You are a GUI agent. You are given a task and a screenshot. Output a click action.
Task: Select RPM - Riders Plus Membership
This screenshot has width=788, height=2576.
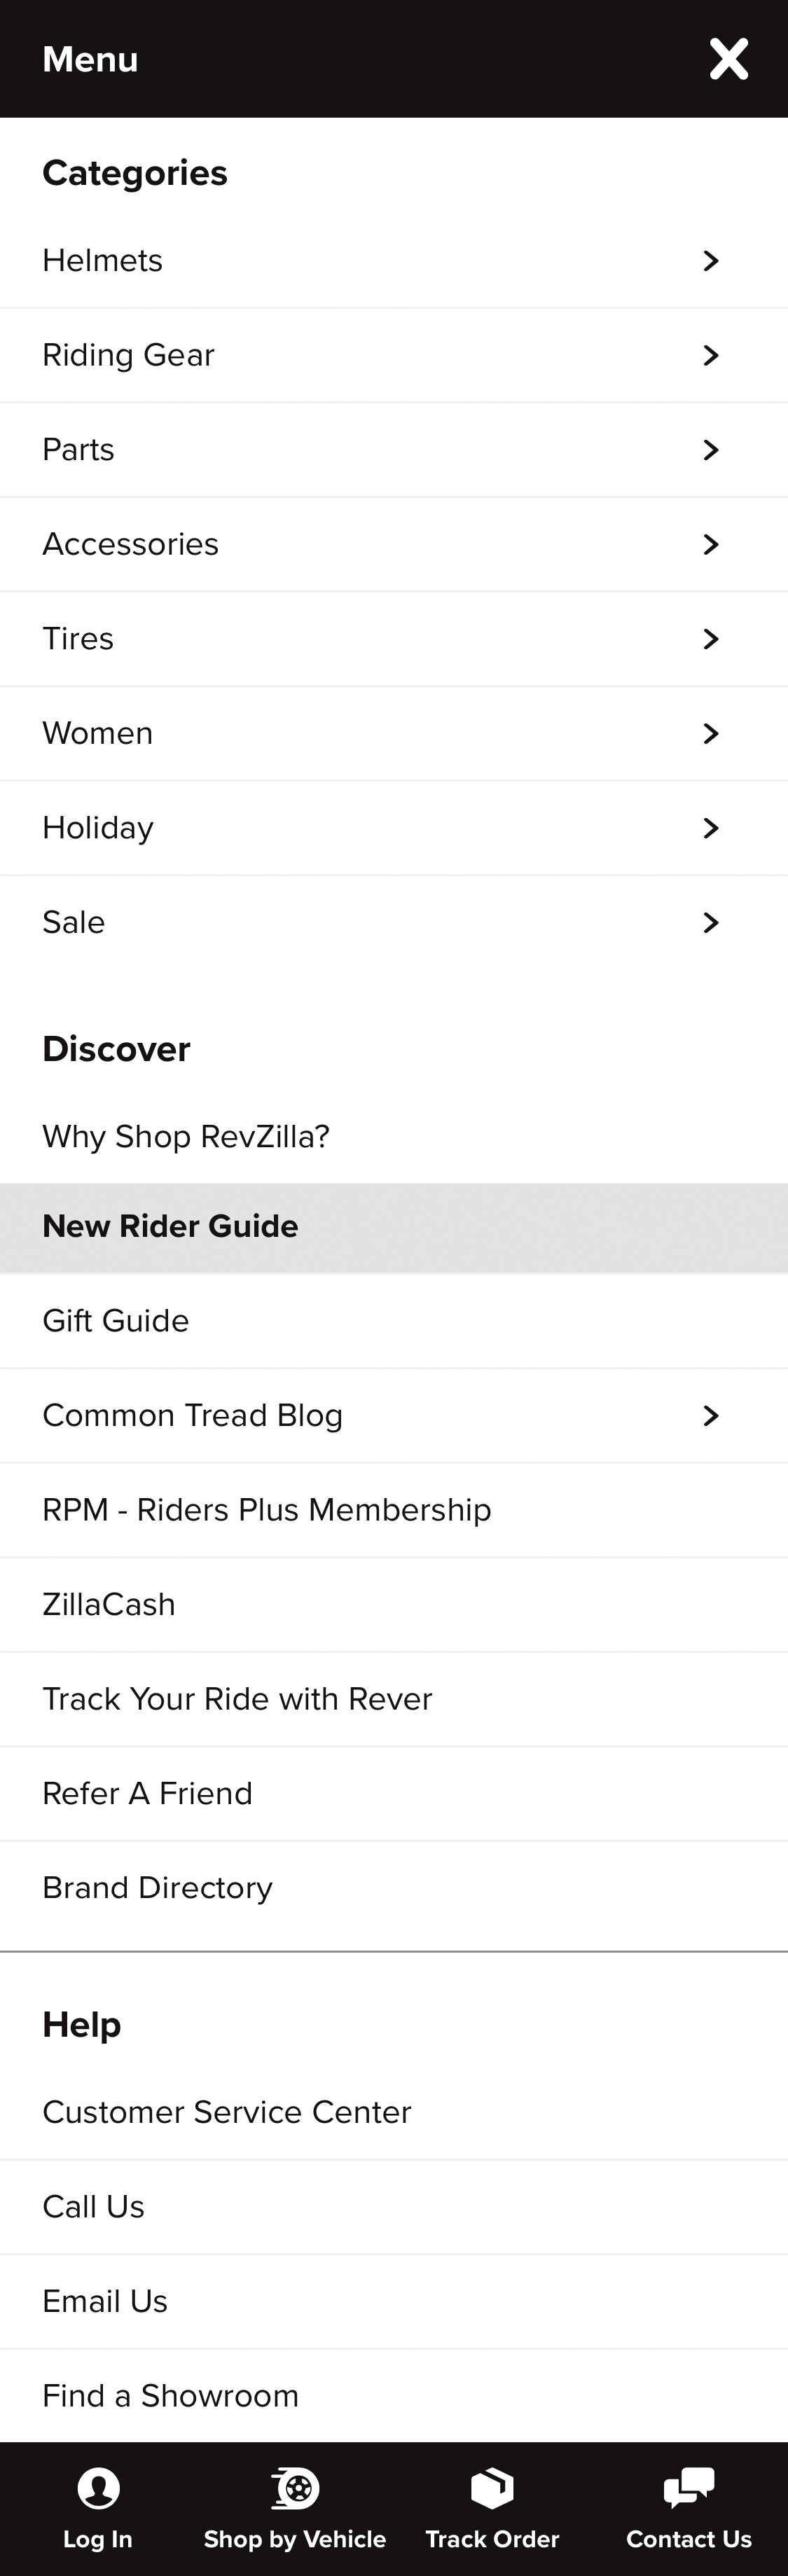(266, 1510)
